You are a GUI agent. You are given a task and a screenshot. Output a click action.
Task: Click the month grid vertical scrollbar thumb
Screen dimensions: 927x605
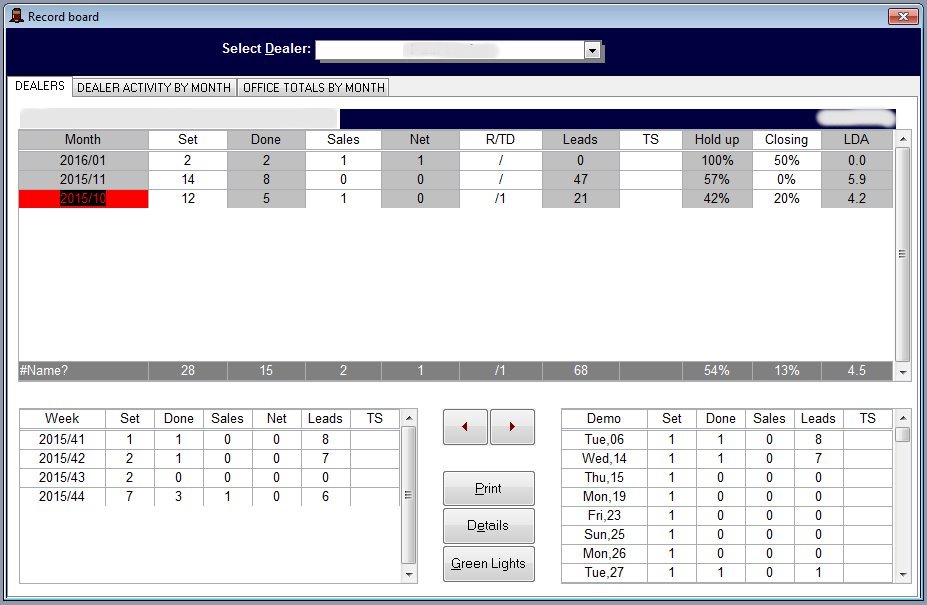coord(903,254)
